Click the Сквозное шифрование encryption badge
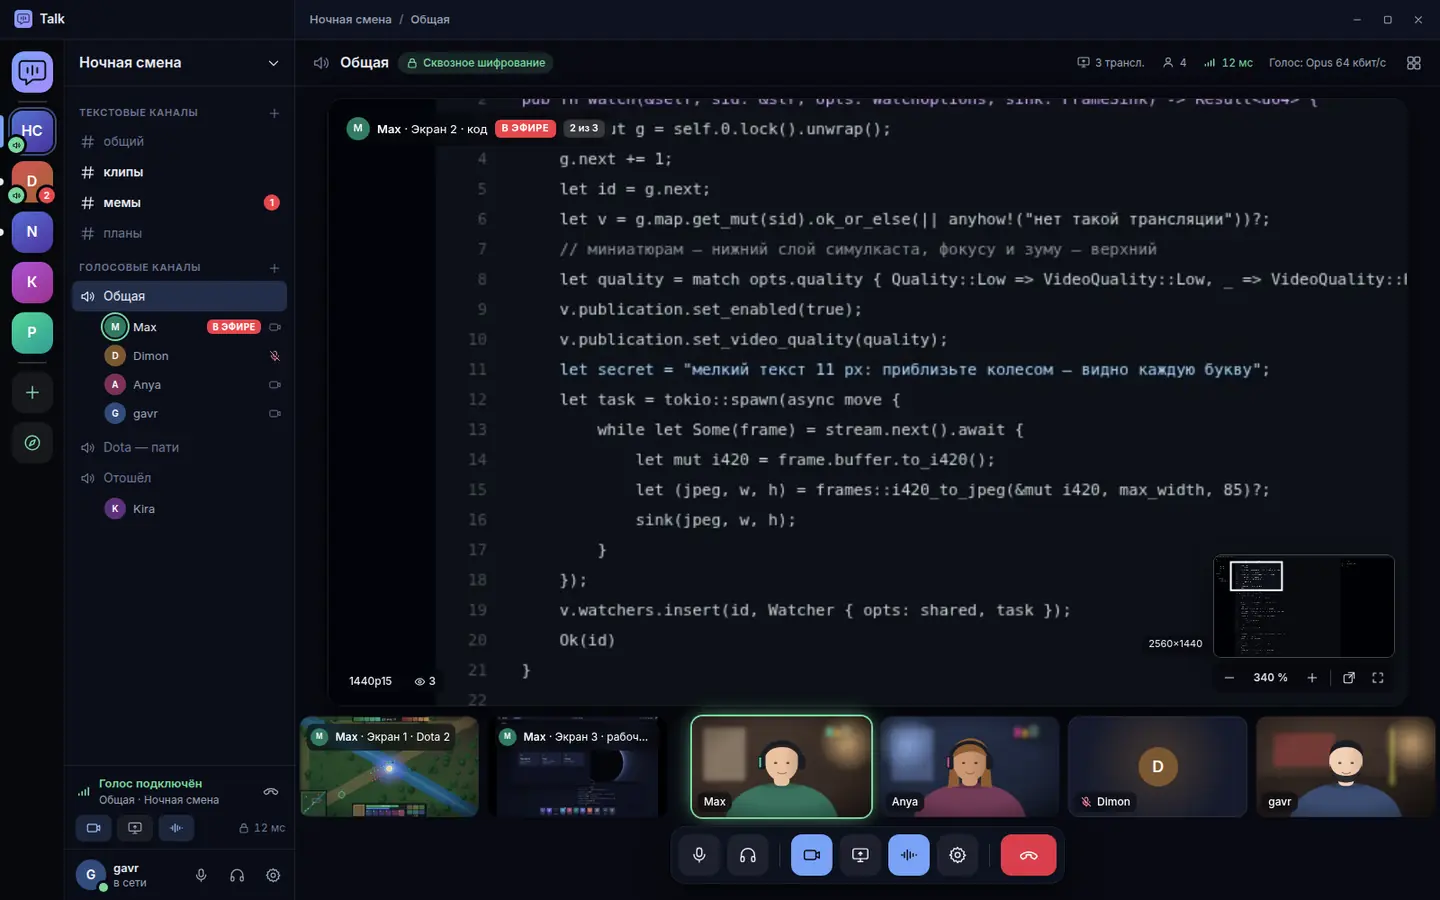Image resolution: width=1440 pixels, height=900 pixels. [476, 63]
